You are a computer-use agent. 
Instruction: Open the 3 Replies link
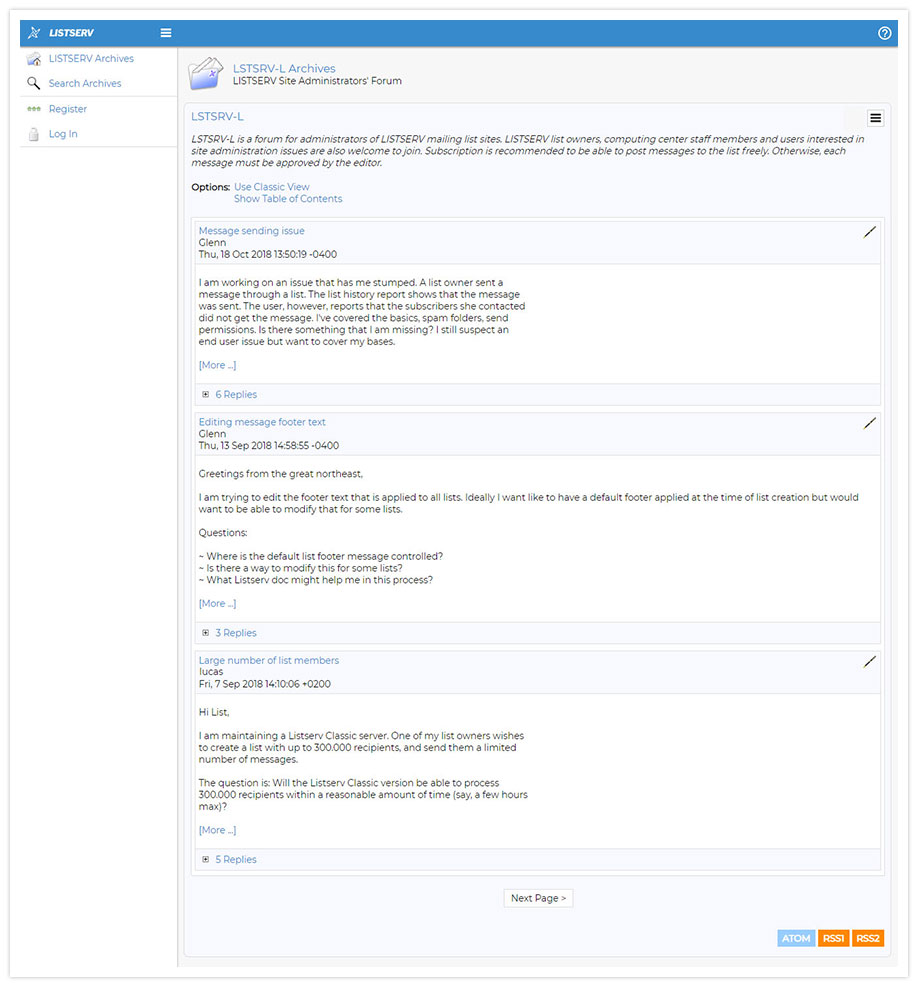coord(236,633)
